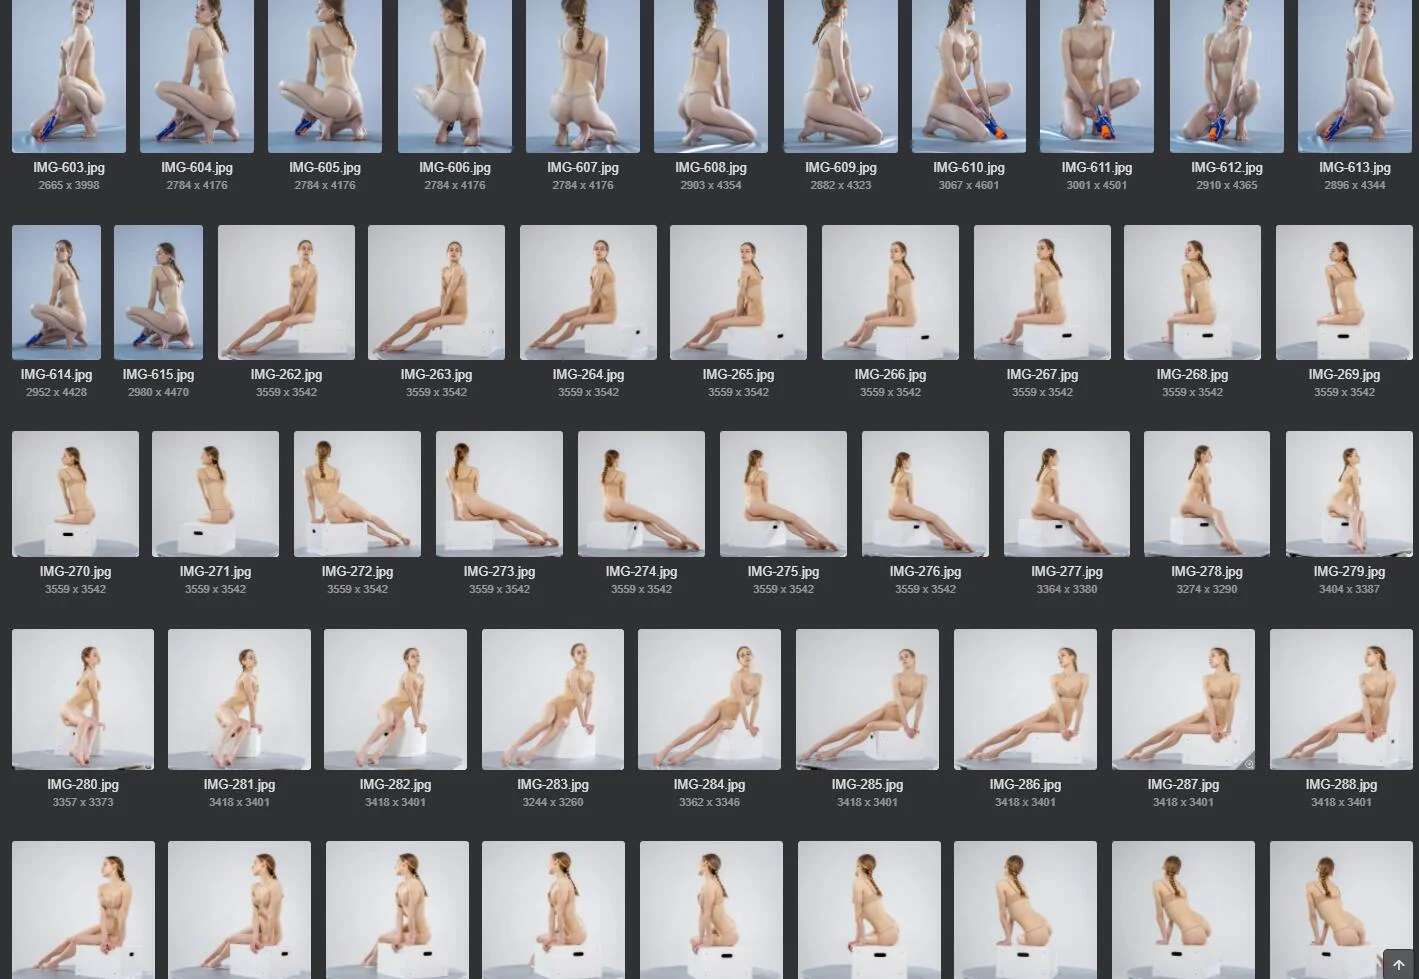1419x979 pixels.
Task: Open thumbnail IMG-270.jpg
Action: [x=75, y=494]
